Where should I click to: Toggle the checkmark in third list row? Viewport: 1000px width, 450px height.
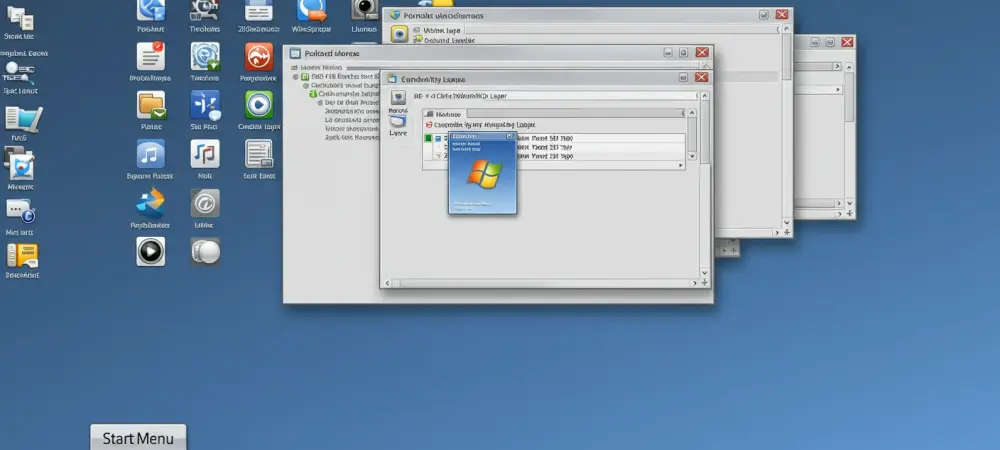tap(438, 157)
